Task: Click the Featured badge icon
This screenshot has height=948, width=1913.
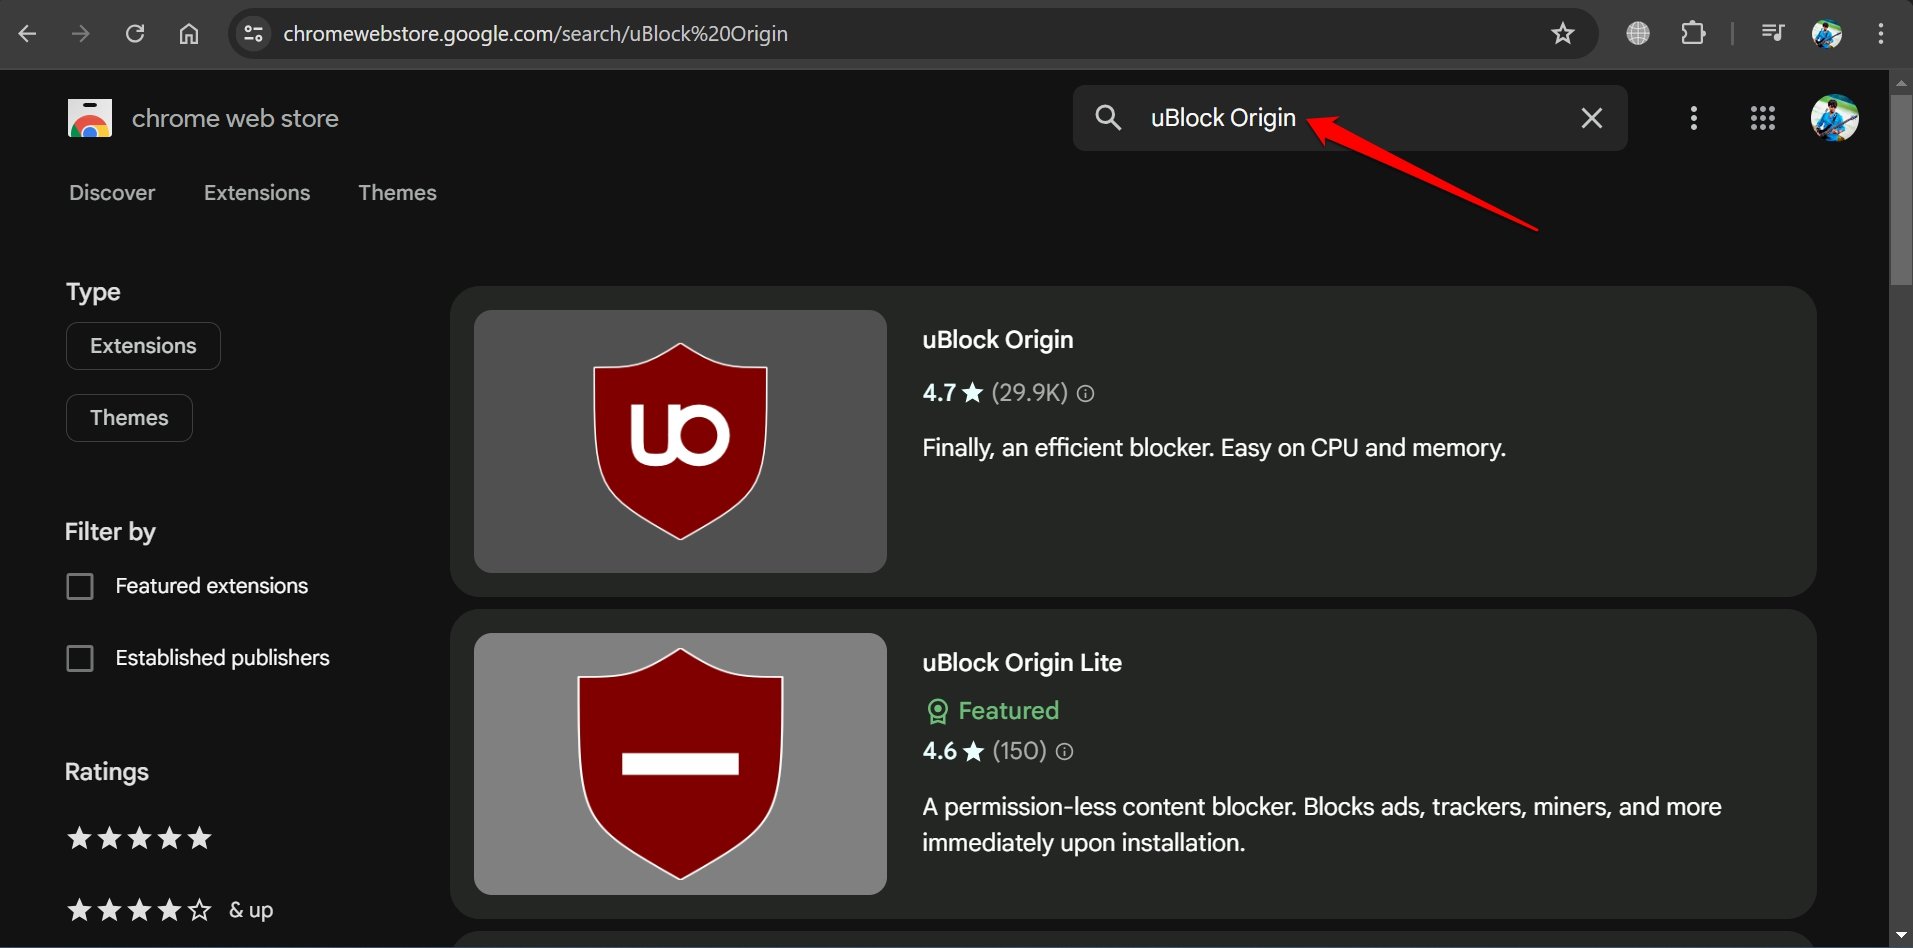Action: click(x=937, y=711)
